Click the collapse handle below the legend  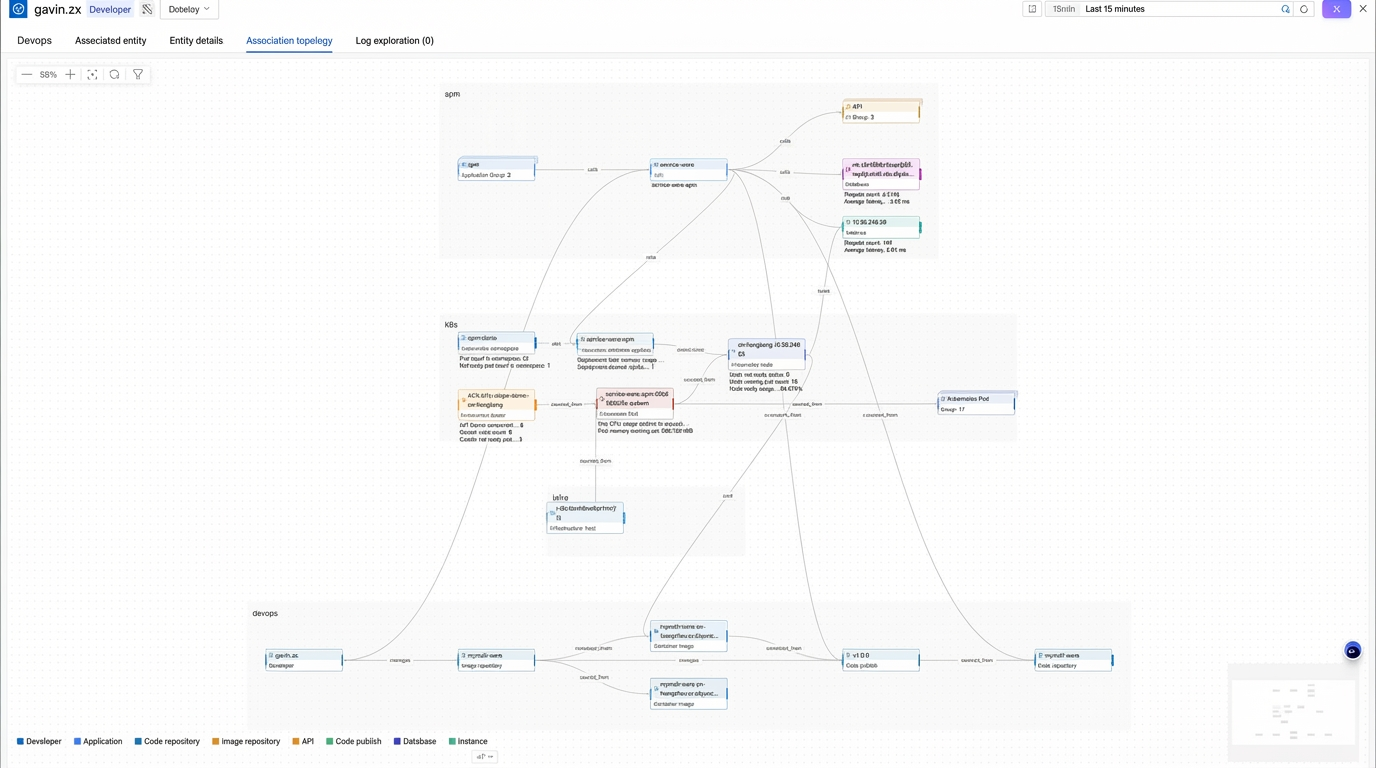tap(484, 757)
